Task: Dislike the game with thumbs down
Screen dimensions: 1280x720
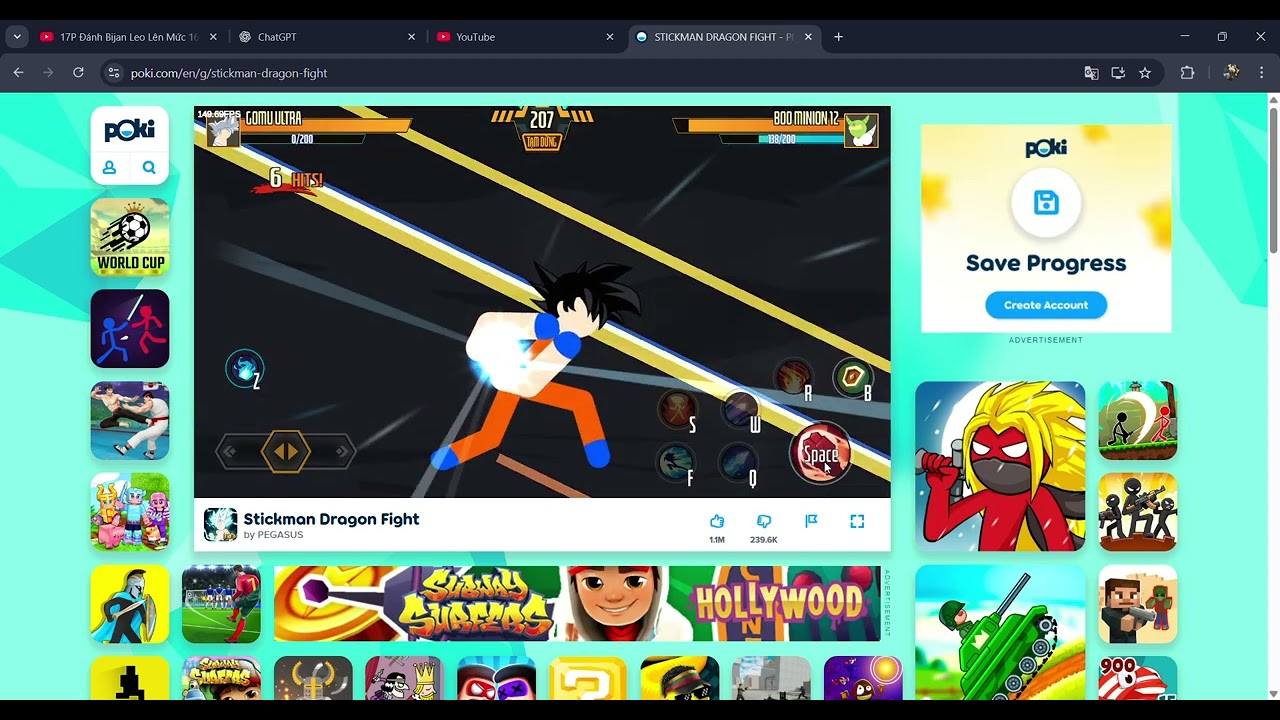Action: pyautogui.click(x=764, y=521)
